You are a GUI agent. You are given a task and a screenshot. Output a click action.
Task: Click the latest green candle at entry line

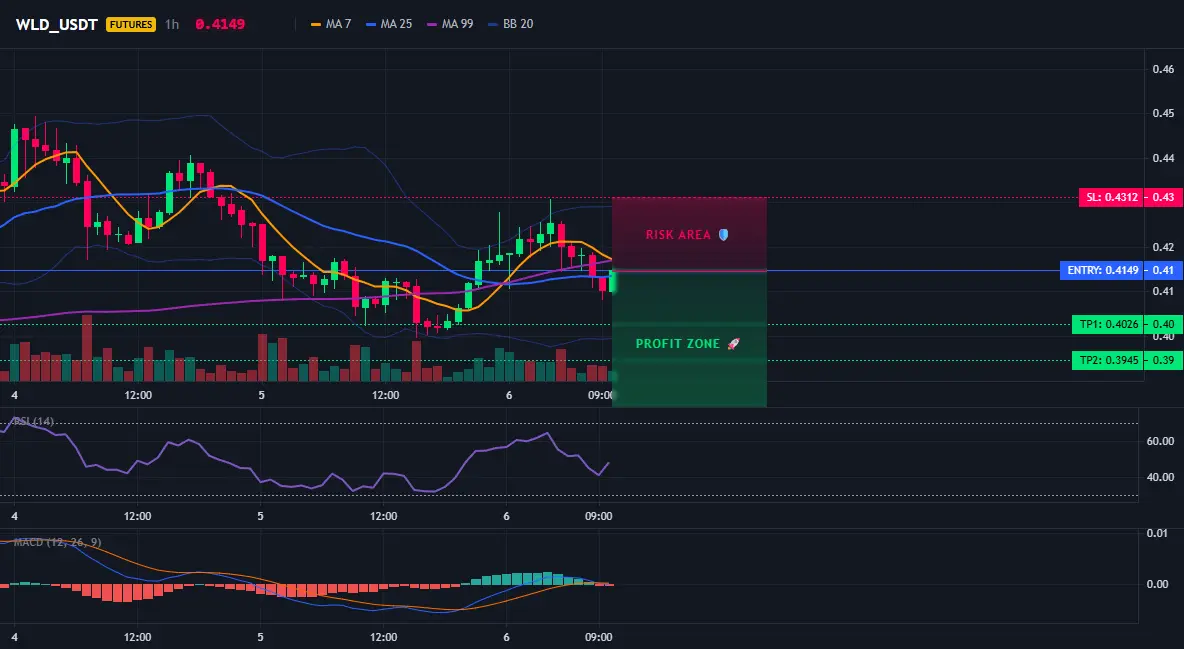(x=612, y=282)
